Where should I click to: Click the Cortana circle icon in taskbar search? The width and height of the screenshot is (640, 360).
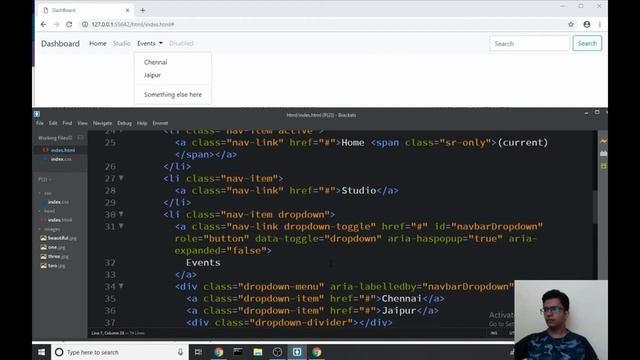[59, 352]
